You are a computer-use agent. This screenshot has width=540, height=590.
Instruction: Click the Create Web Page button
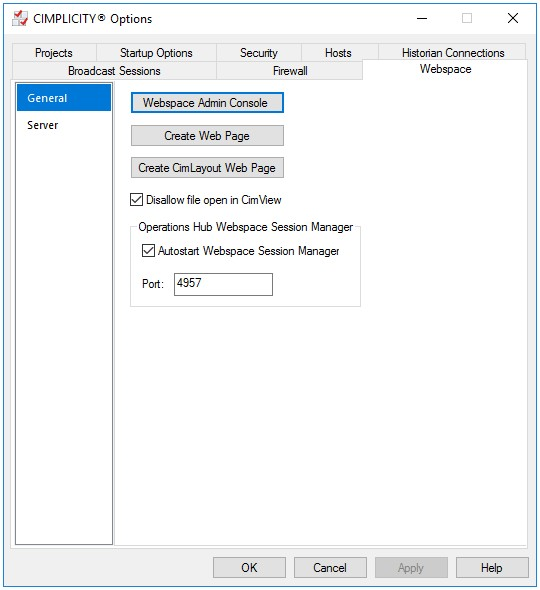tap(207, 135)
